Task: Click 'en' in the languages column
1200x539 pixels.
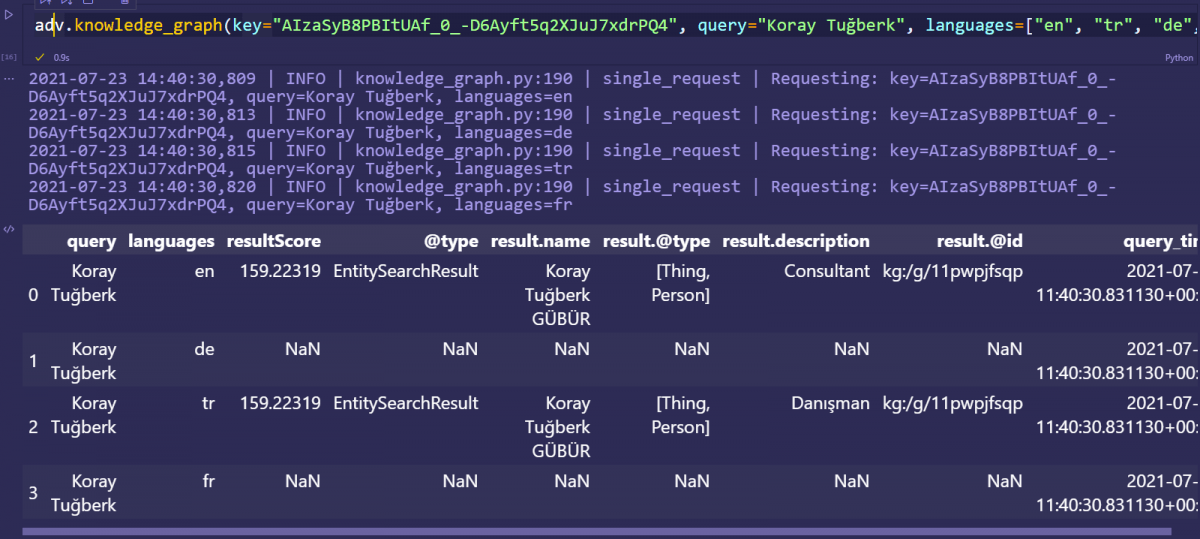Action: point(203,271)
